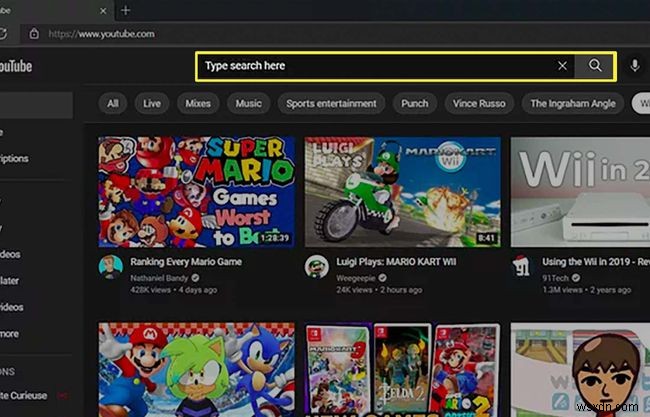Image resolution: width=650 pixels, height=417 pixels.
Task: Open the Mario and Sonic video thumbnail
Action: (x=196, y=370)
